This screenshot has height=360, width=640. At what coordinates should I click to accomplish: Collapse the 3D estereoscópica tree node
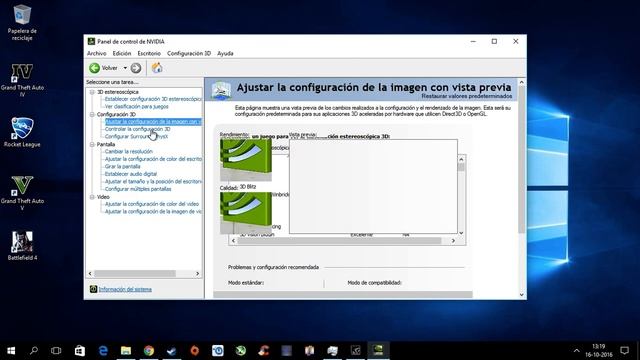92,92
